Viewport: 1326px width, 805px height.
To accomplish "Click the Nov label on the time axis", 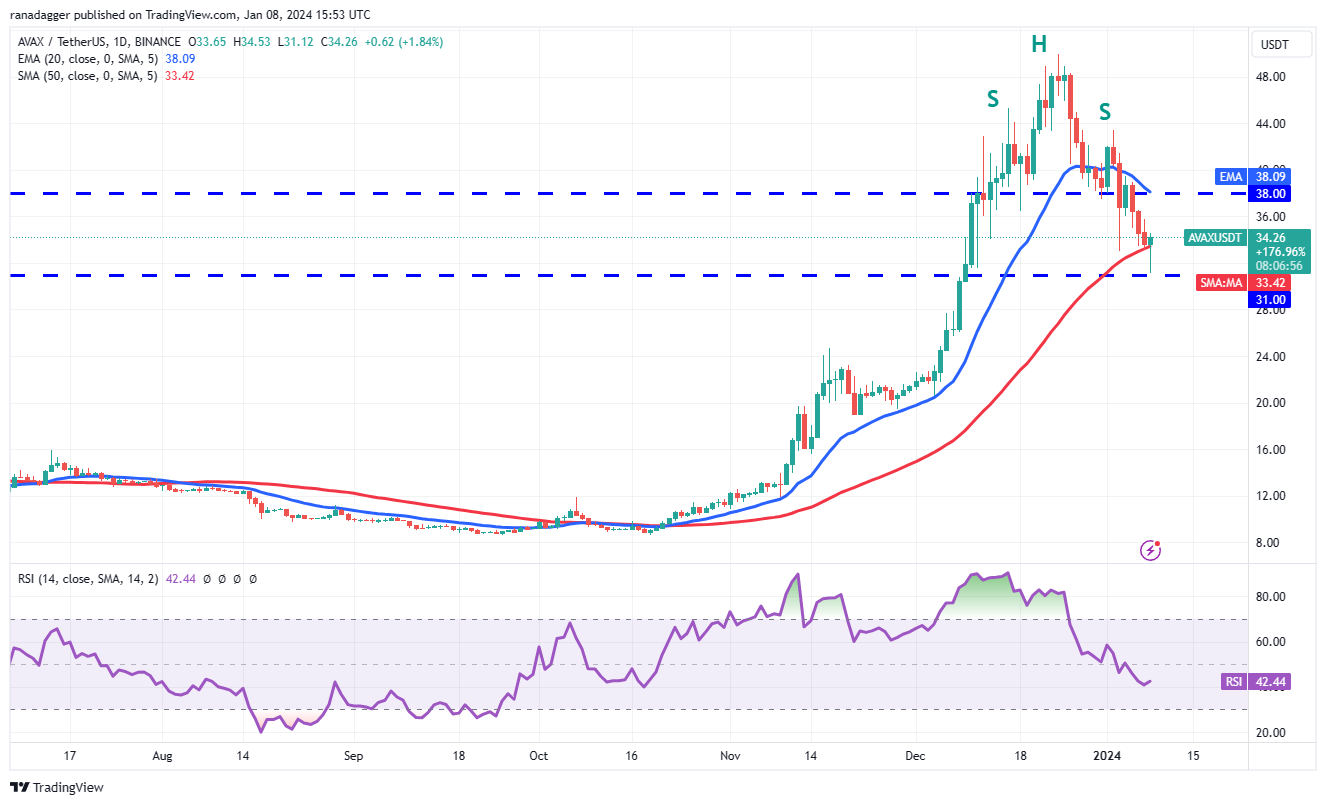I will (x=730, y=755).
